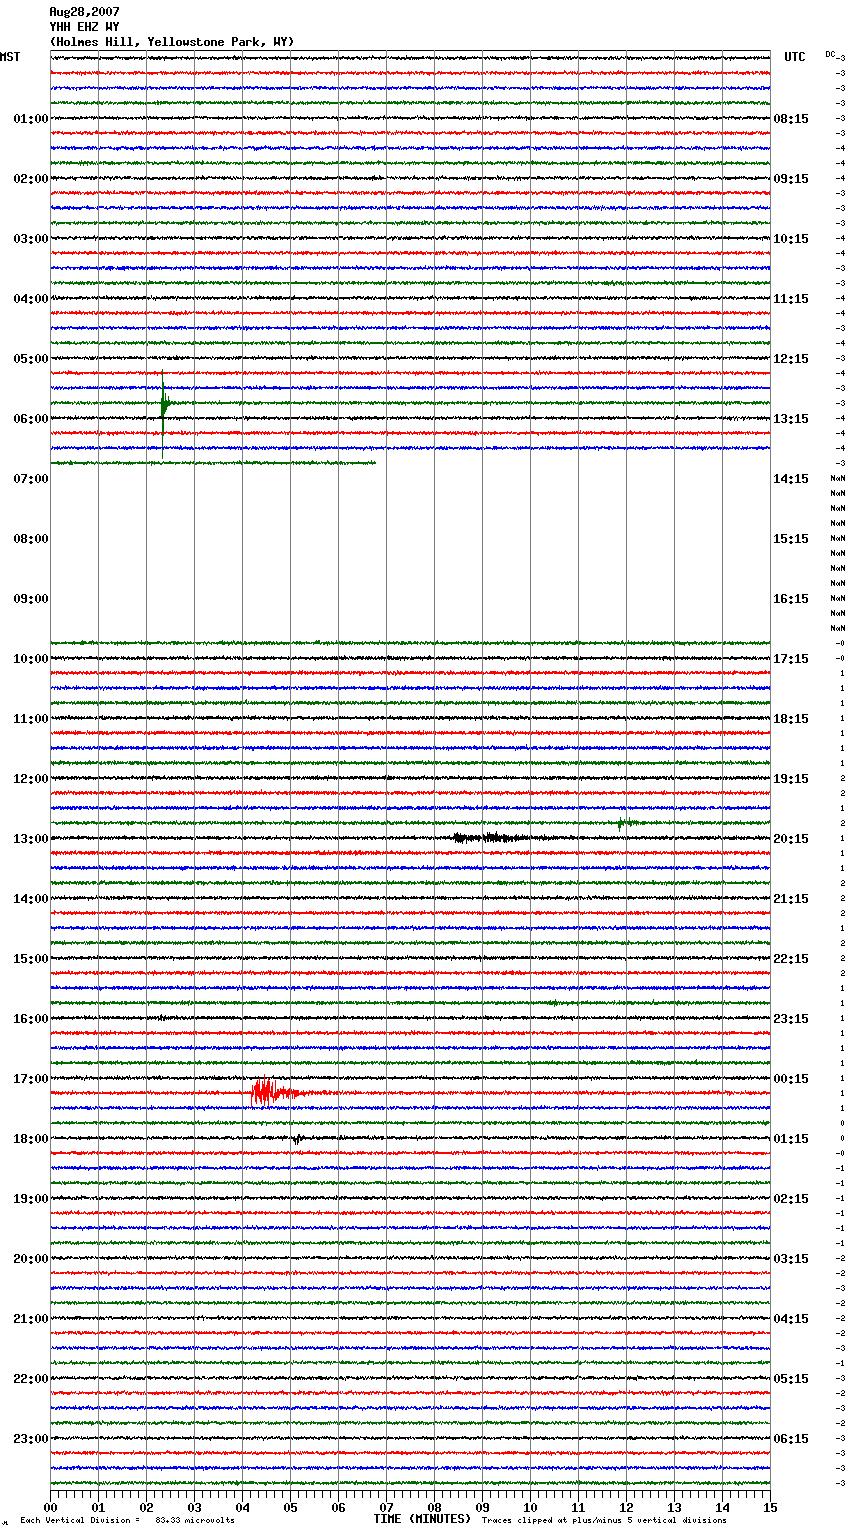Image resolution: width=850 pixels, height=1534 pixels.
Task: Select the 22:00 MST hour label
Action: click(31, 1379)
